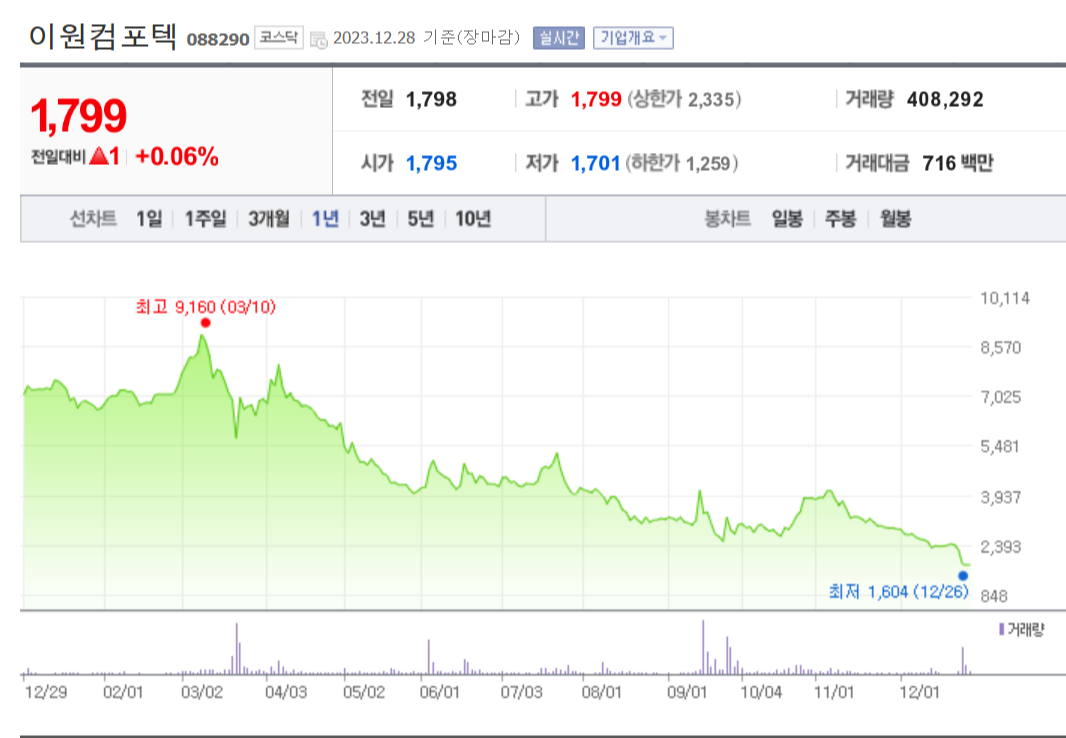Click the red 최고 9,160 high marker dot
The height and width of the screenshot is (738, 1066).
click(205, 323)
